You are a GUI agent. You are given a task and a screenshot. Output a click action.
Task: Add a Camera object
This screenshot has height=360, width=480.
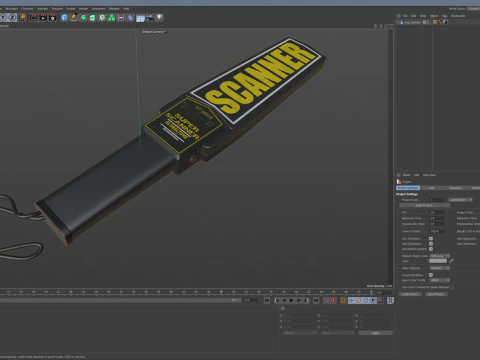pos(150,17)
